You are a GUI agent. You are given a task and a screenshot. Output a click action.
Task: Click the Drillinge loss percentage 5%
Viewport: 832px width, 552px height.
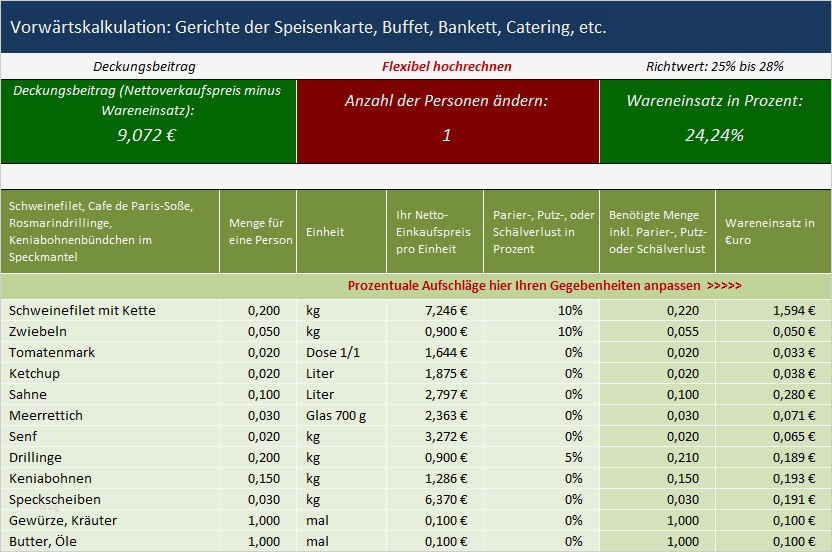(x=574, y=458)
